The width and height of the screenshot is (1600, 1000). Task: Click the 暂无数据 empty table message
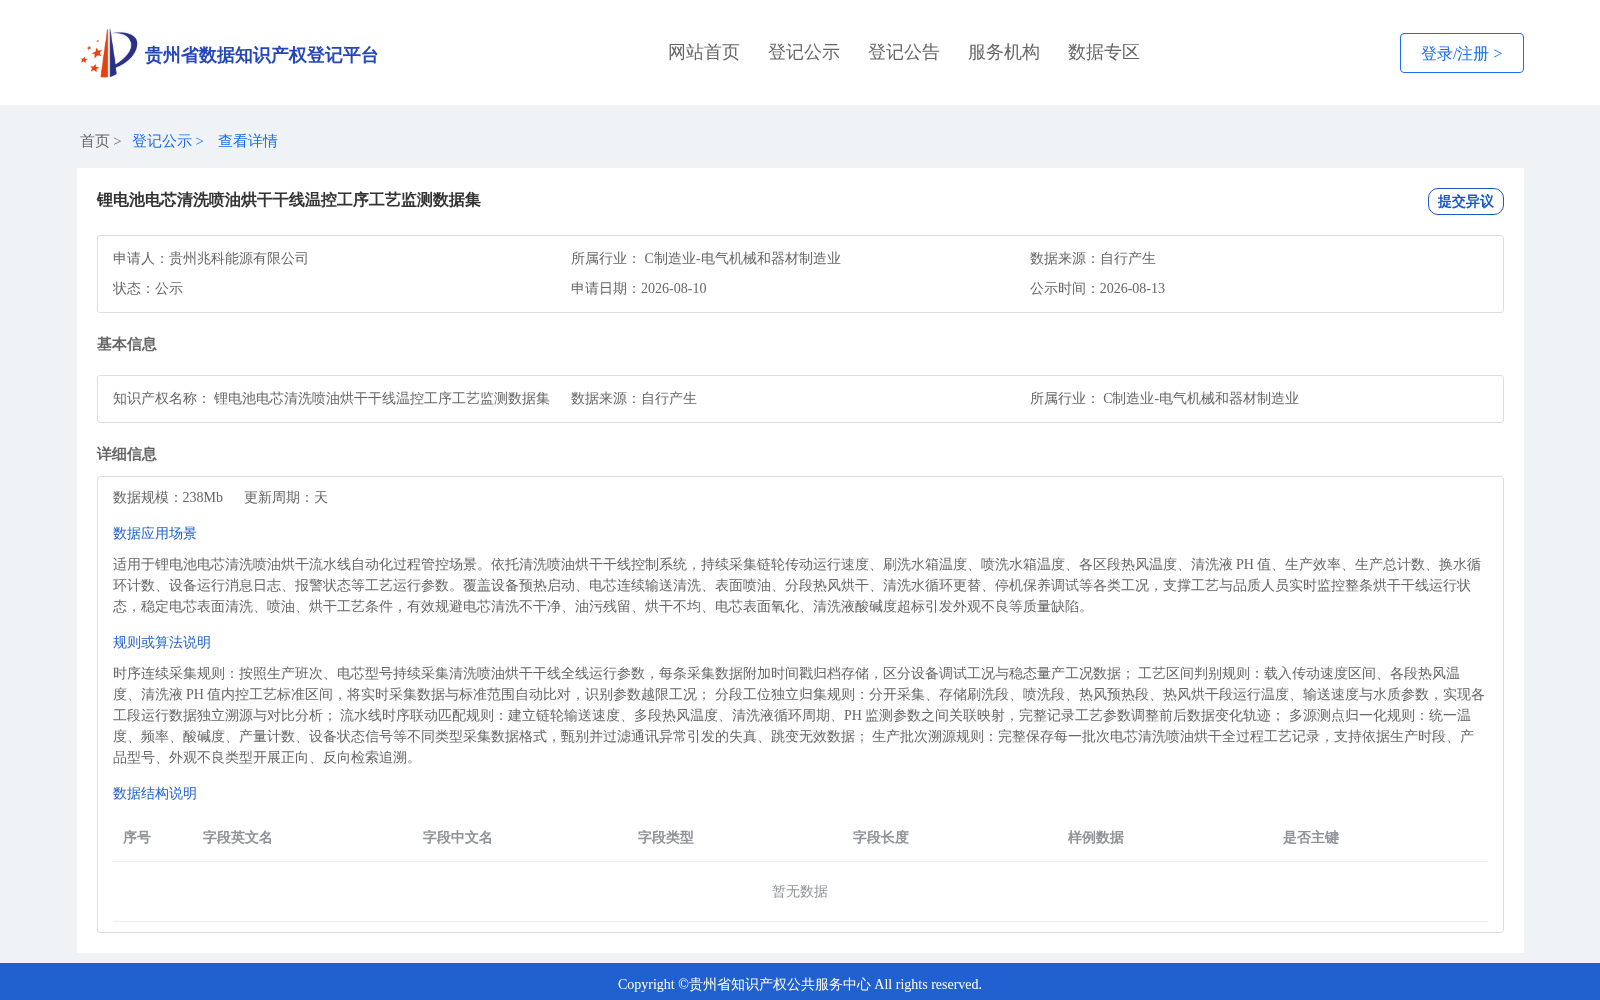pyautogui.click(x=800, y=891)
